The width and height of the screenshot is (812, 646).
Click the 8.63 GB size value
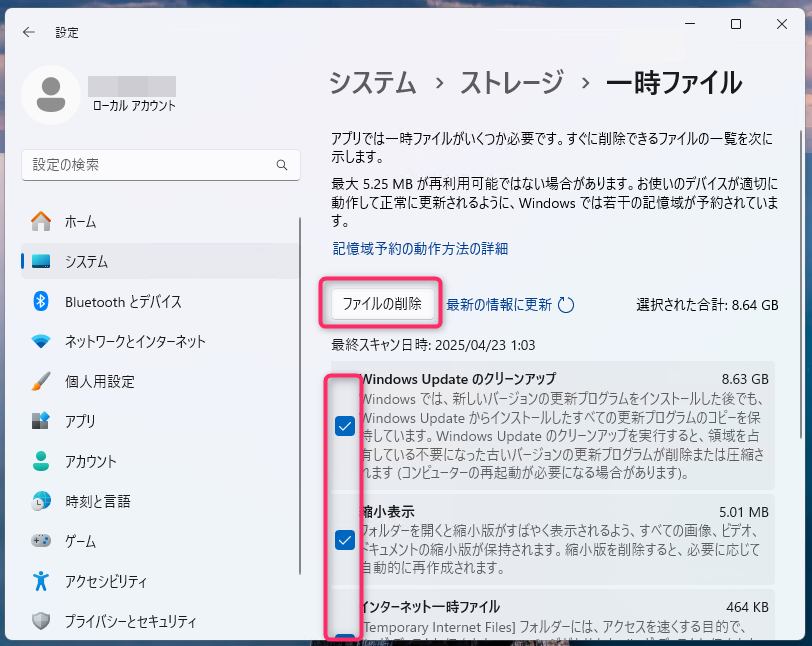click(745, 379)
